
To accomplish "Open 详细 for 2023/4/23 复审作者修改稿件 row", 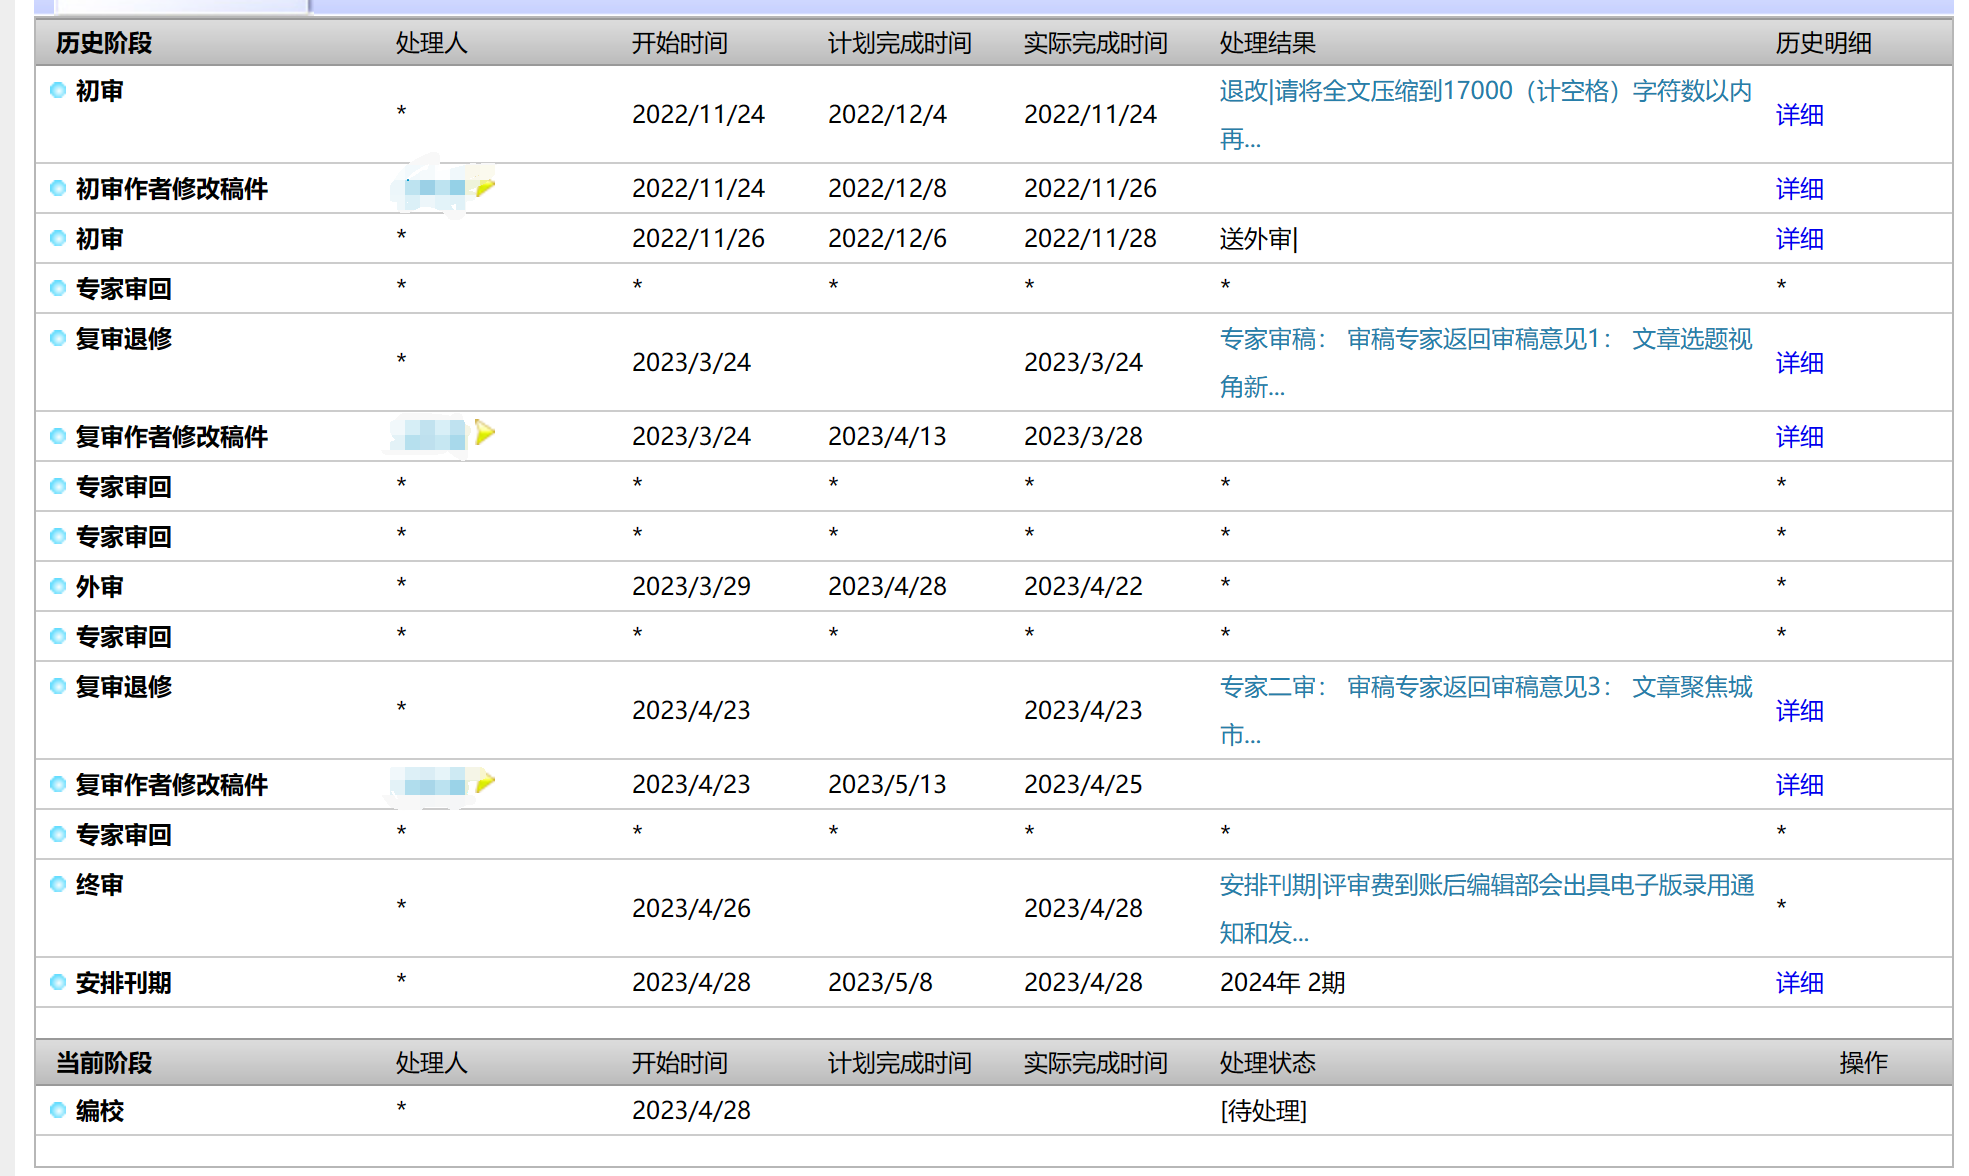I will (x=1799, y=785).
